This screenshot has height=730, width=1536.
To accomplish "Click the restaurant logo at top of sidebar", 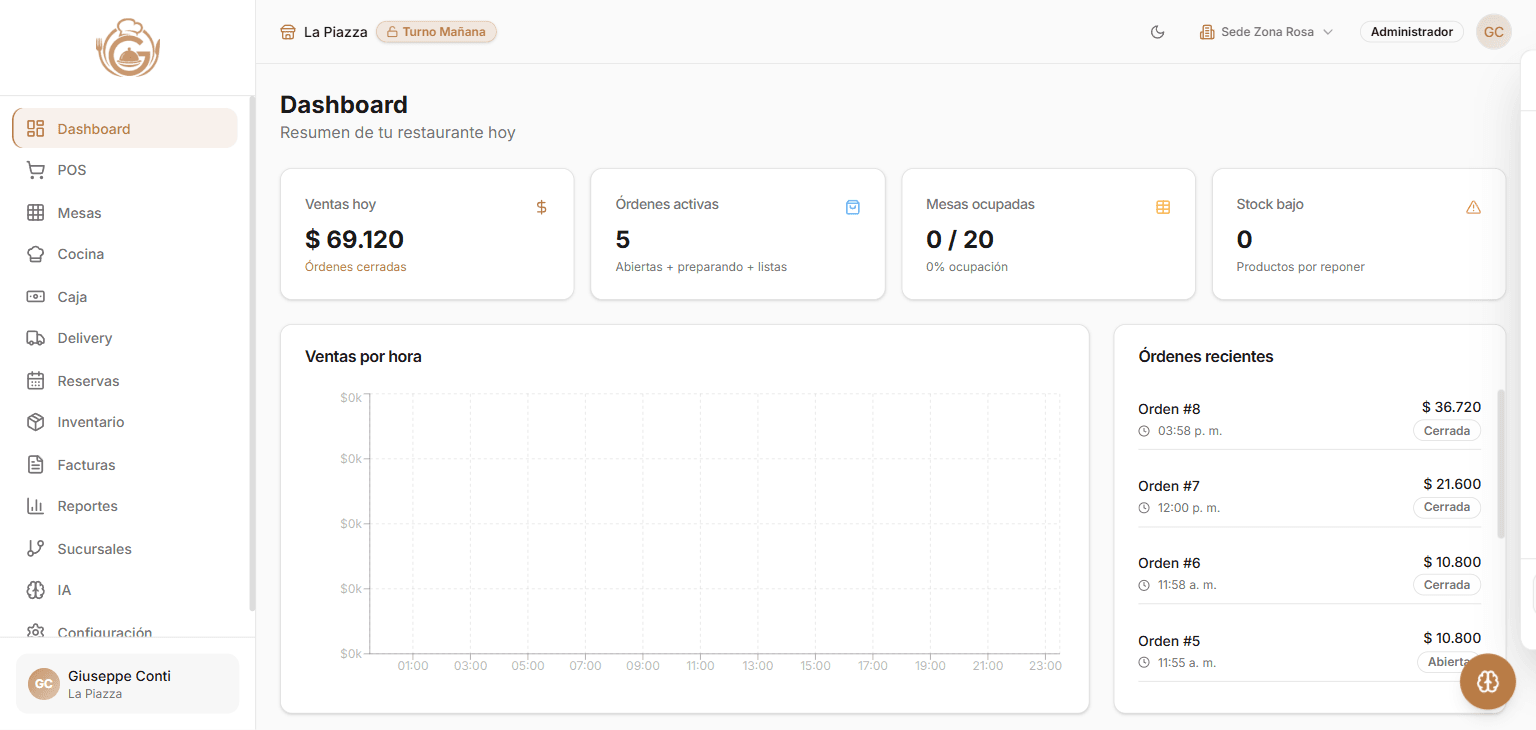I will point(128,47).
